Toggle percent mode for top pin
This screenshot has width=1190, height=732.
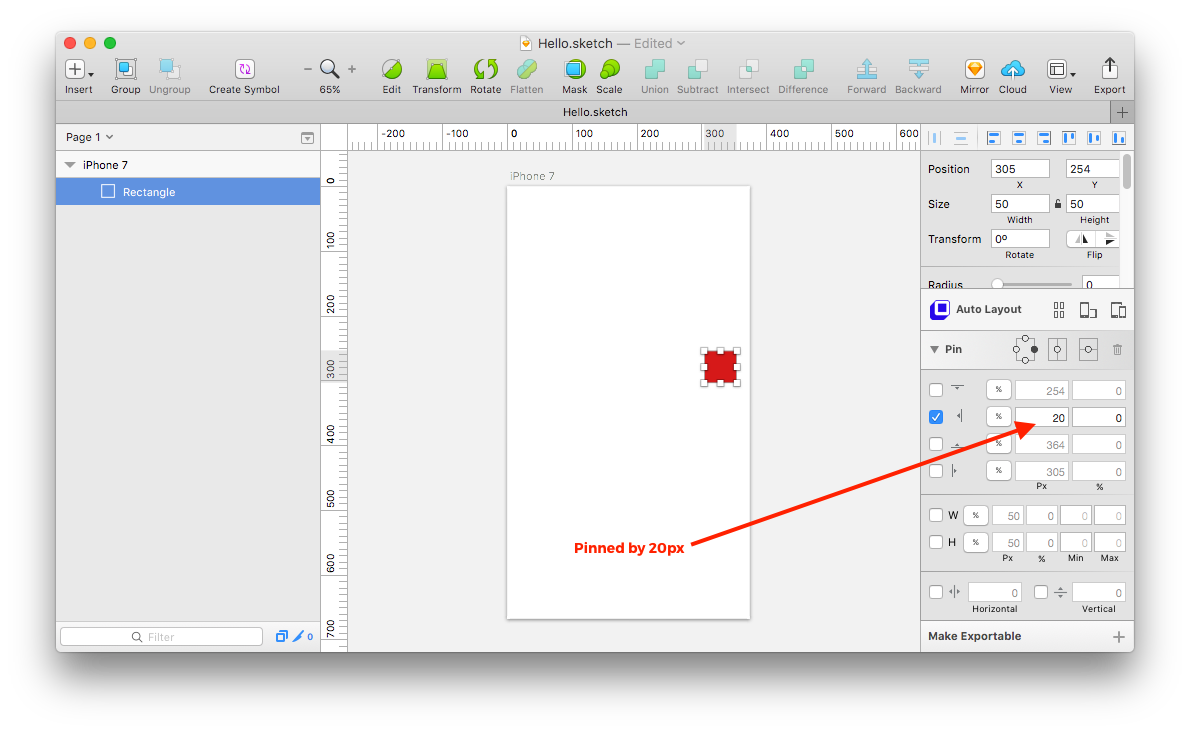(x=998, y=390)
